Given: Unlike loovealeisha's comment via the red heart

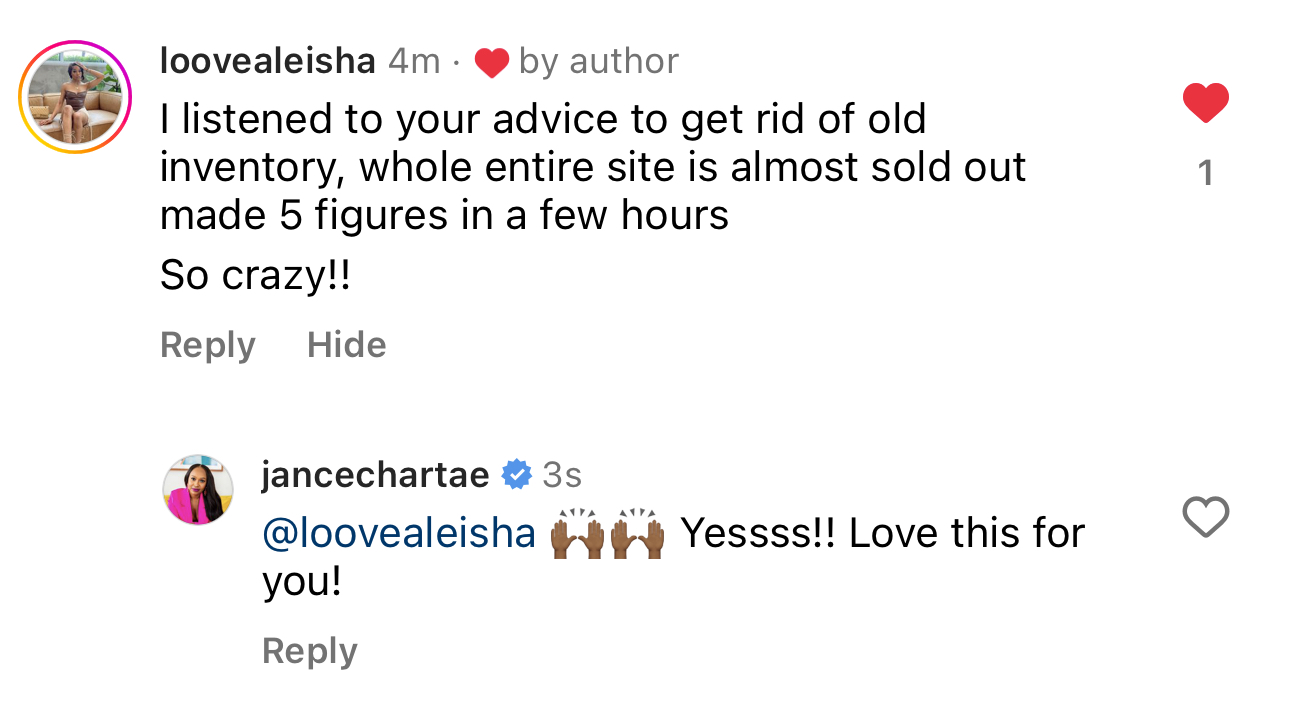Looking at the screenshot, I should click(1205, 103).
